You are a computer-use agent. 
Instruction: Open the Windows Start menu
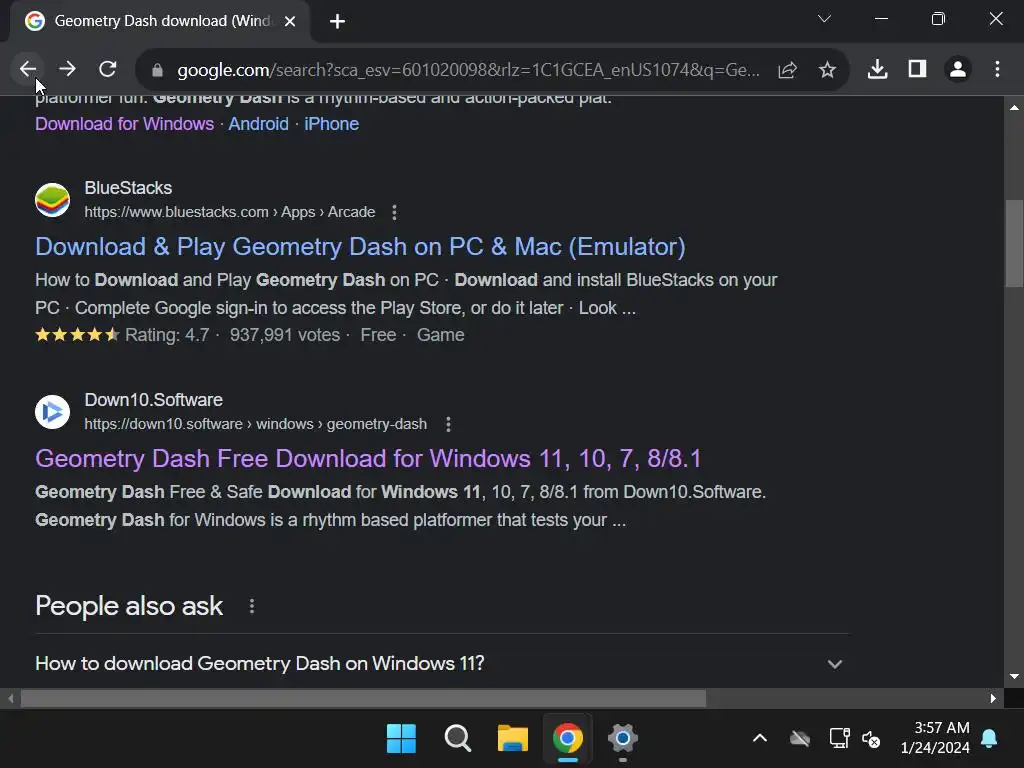401,739
